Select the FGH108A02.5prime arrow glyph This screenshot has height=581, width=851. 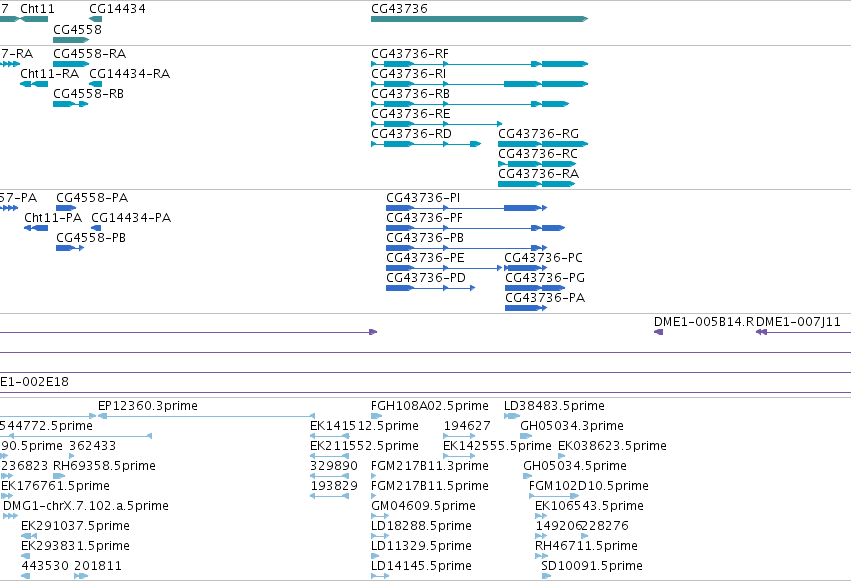coord(376,416)
